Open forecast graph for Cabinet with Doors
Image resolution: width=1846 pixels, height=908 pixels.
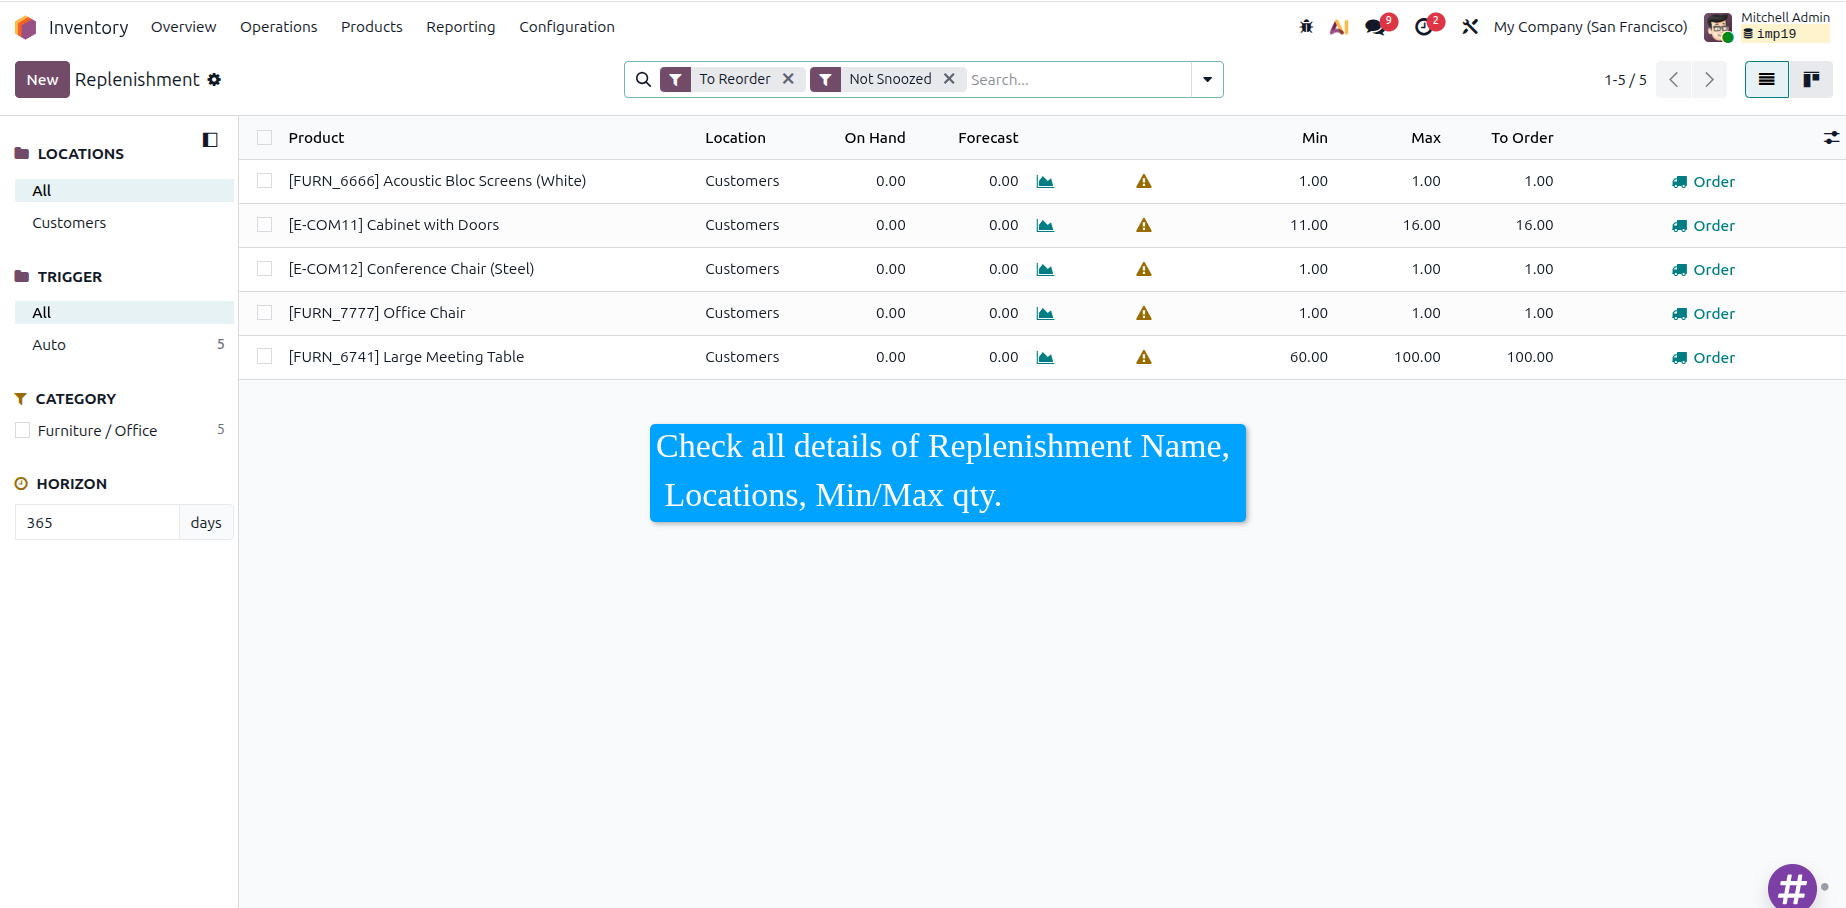point(1045,225)
